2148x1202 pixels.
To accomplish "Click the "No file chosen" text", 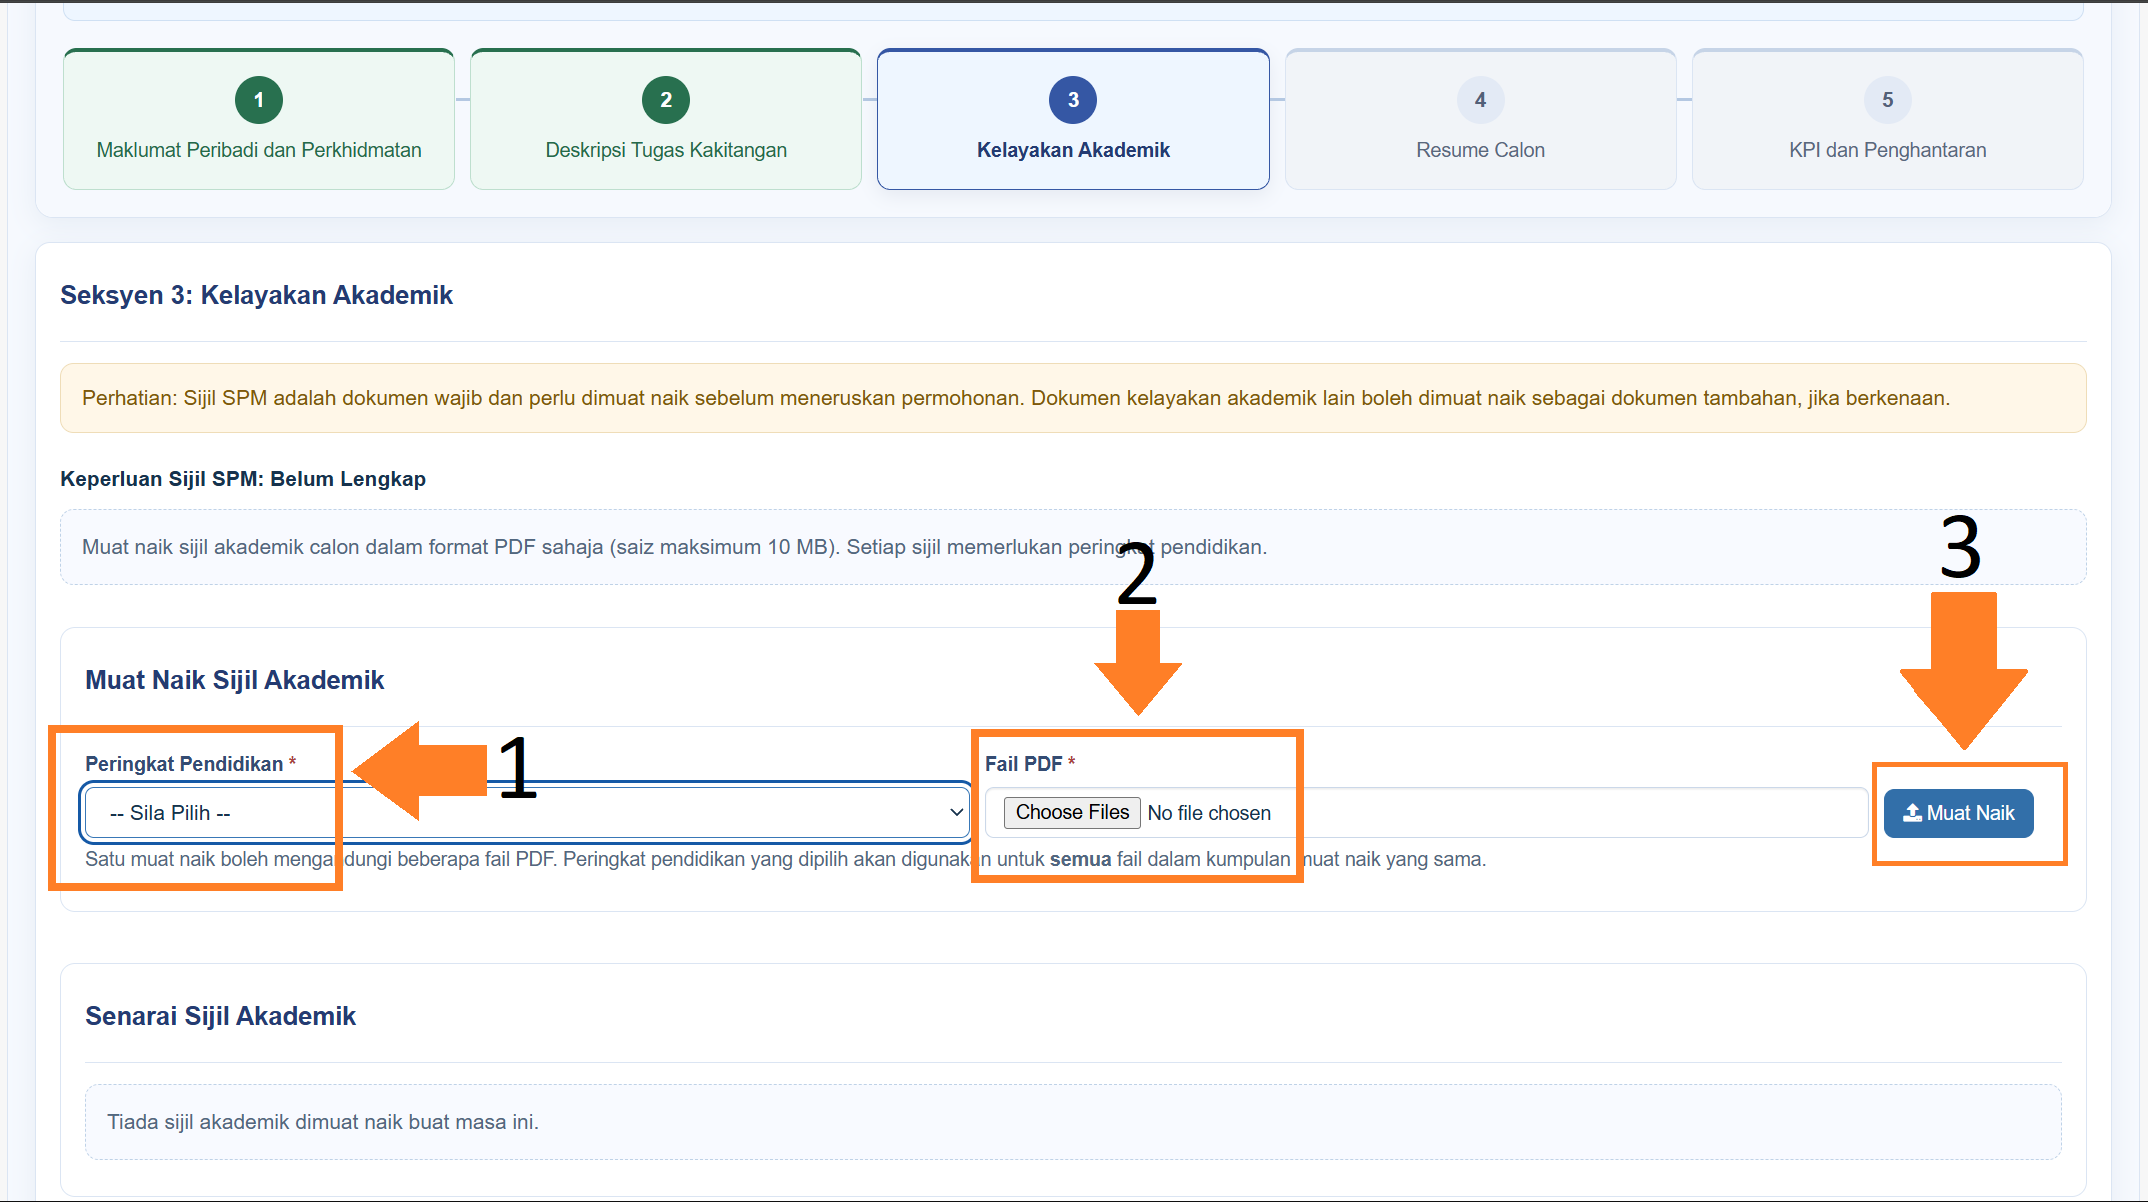I will point(1209,813).
